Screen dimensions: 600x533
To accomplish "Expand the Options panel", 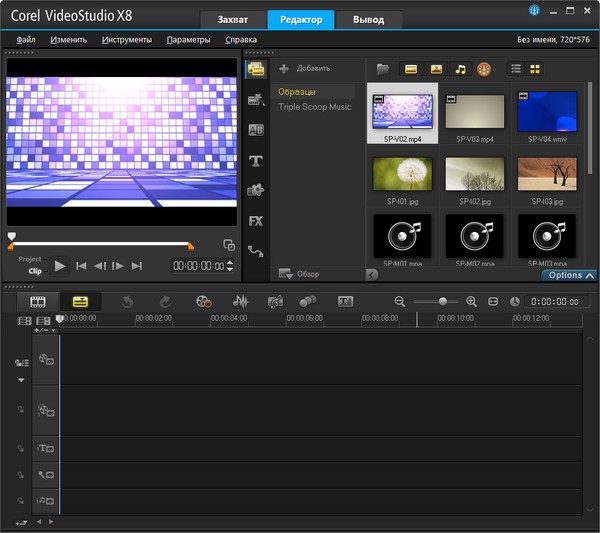I will coord(569,275).
